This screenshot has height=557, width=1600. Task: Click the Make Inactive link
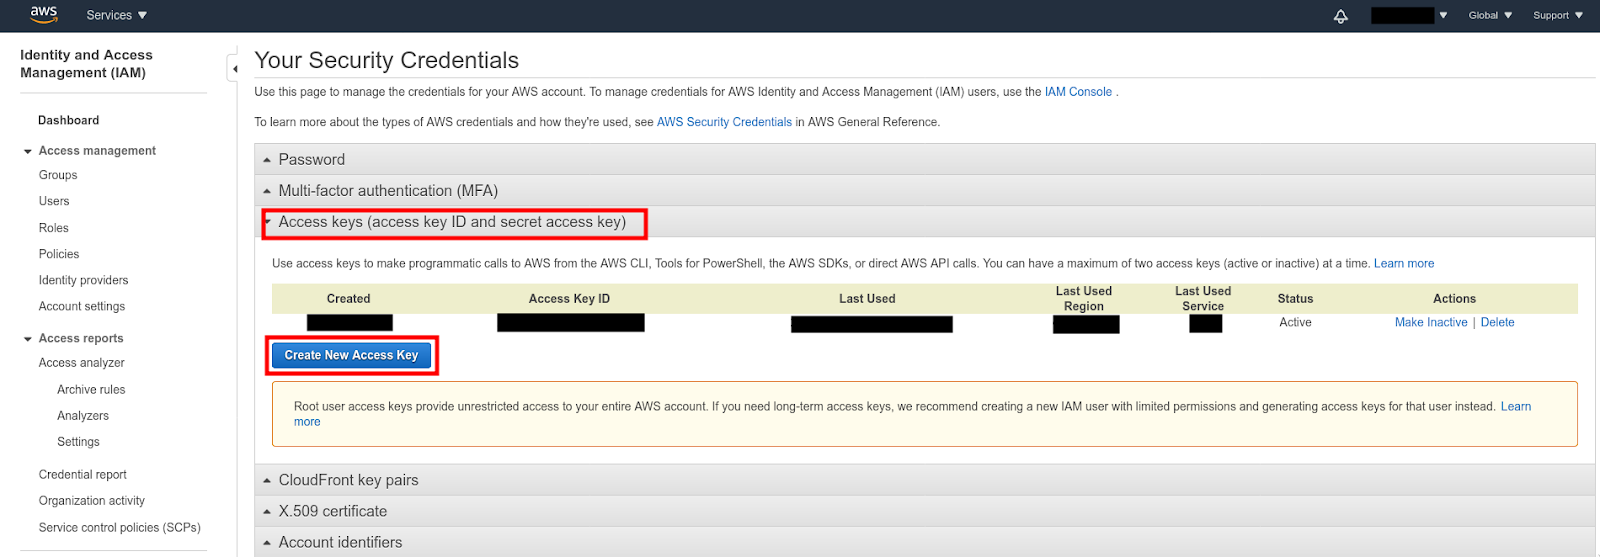pos(1431,322)
